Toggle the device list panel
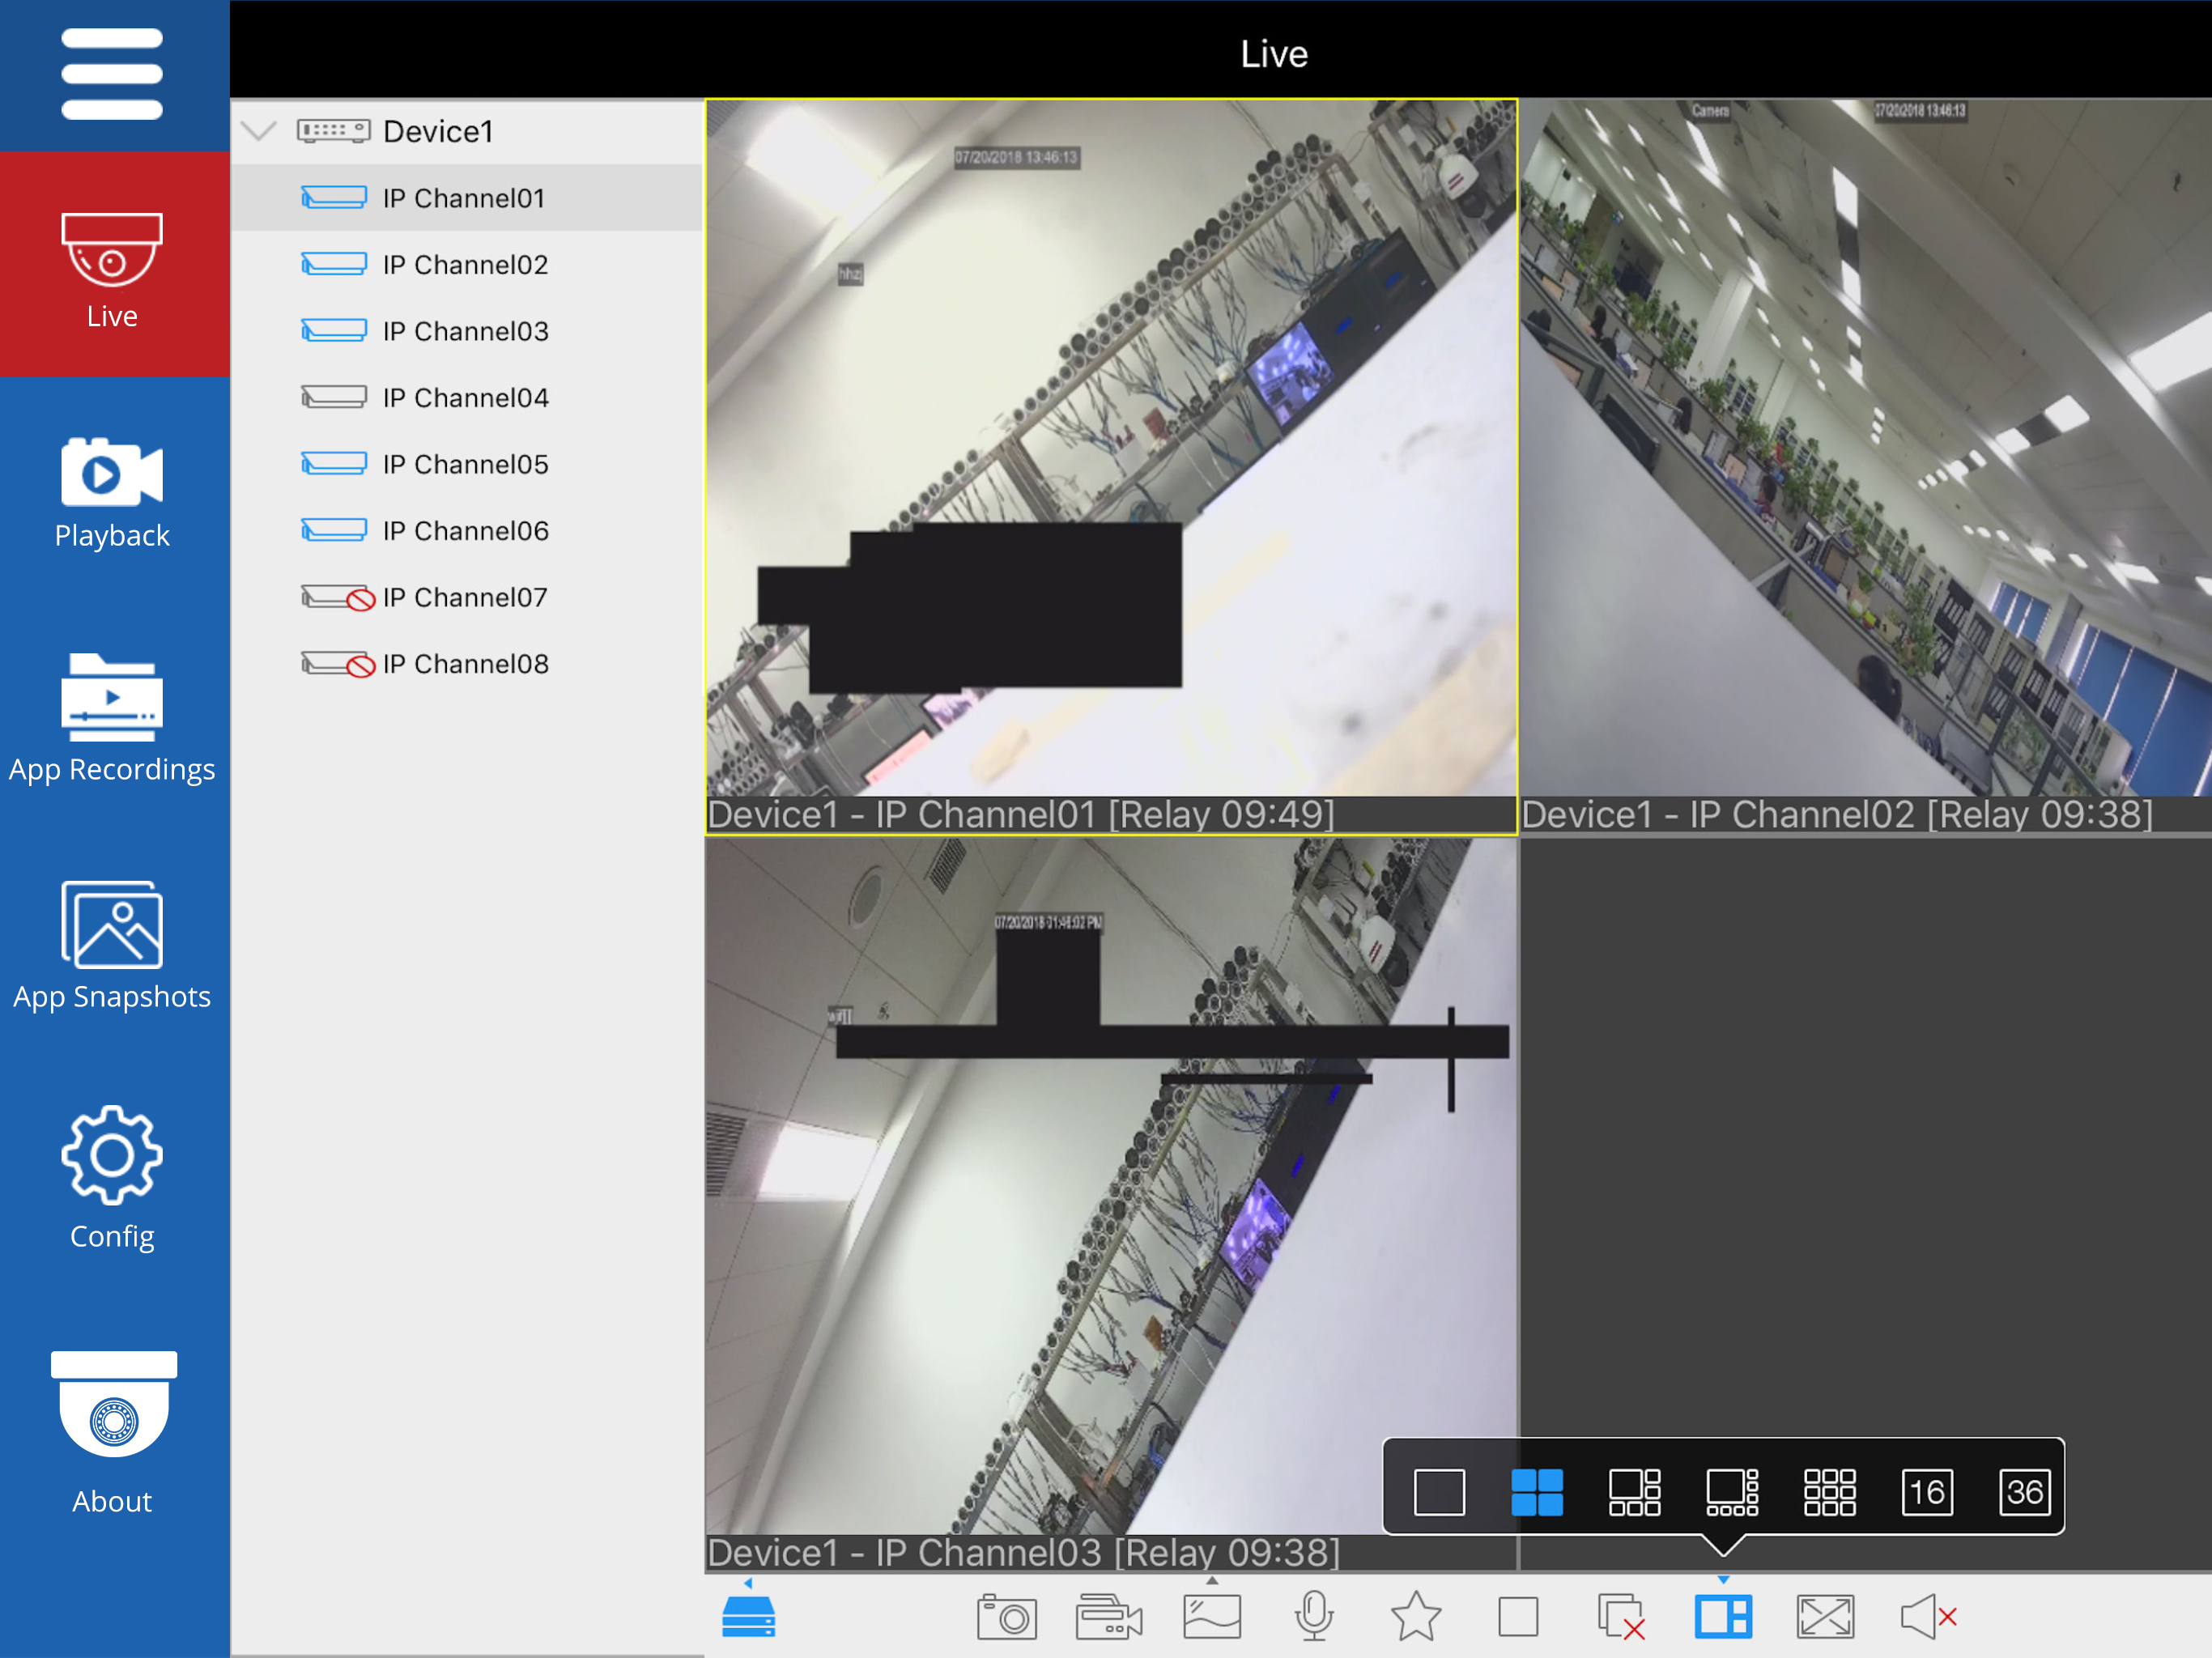Image resolution: width=2212 pixels, height=1658 pixels. point(748,1616)
